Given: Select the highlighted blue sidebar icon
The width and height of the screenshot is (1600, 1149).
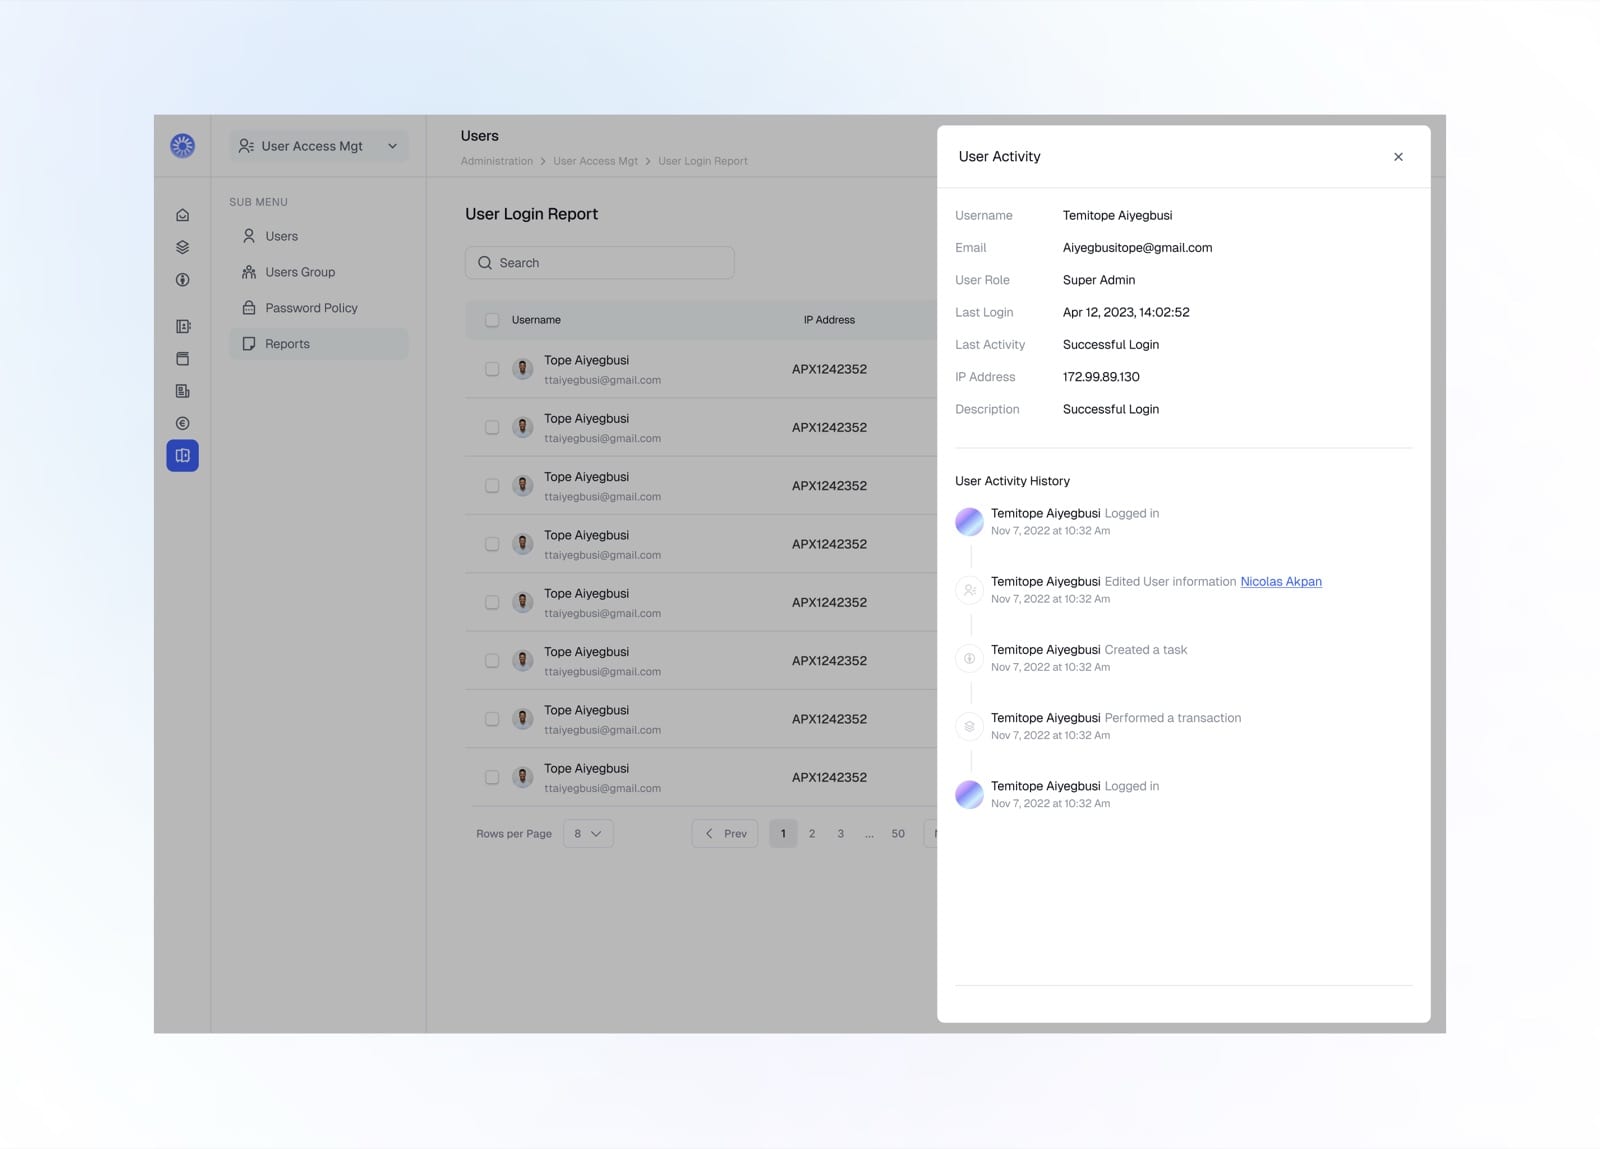Looking at the screenshot, I should (x=182, y=456).
